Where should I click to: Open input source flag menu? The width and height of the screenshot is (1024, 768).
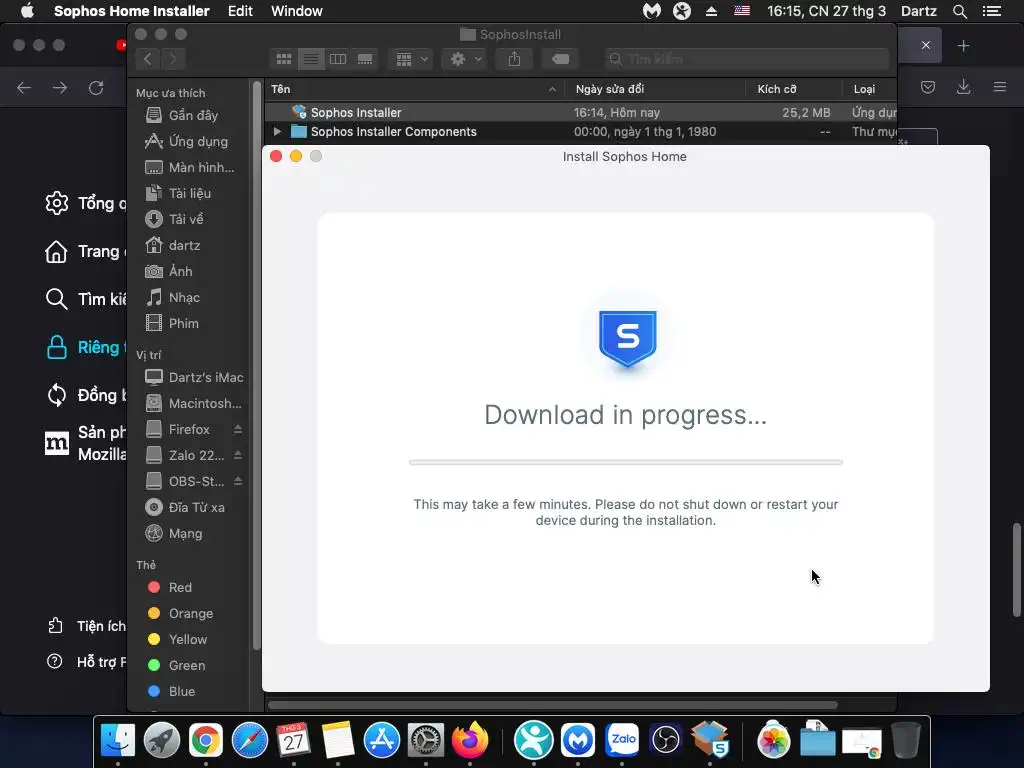point(742,11)
